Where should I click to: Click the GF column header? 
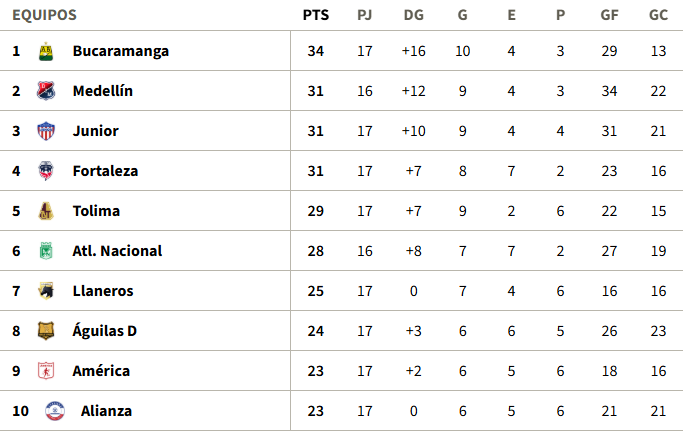tap(609, 15)
